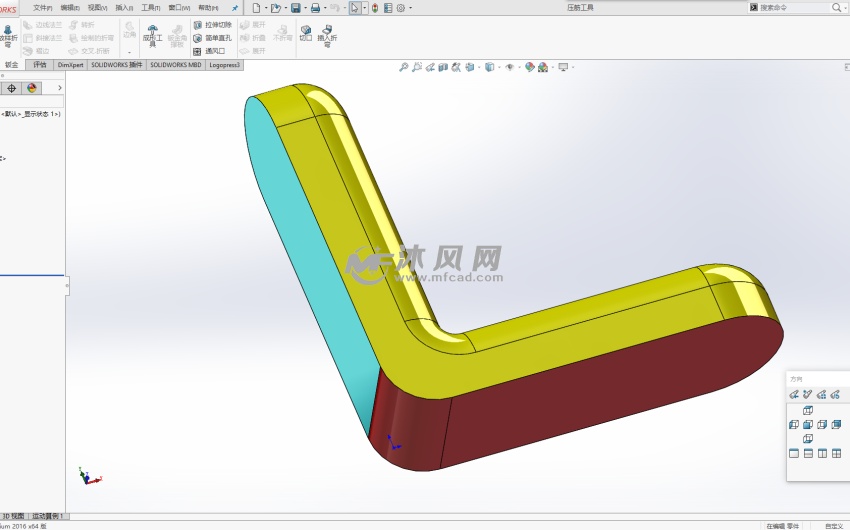850x530 pixels.
Task: Select the single view layout in orientation panel
Action: tap(794, 453)
